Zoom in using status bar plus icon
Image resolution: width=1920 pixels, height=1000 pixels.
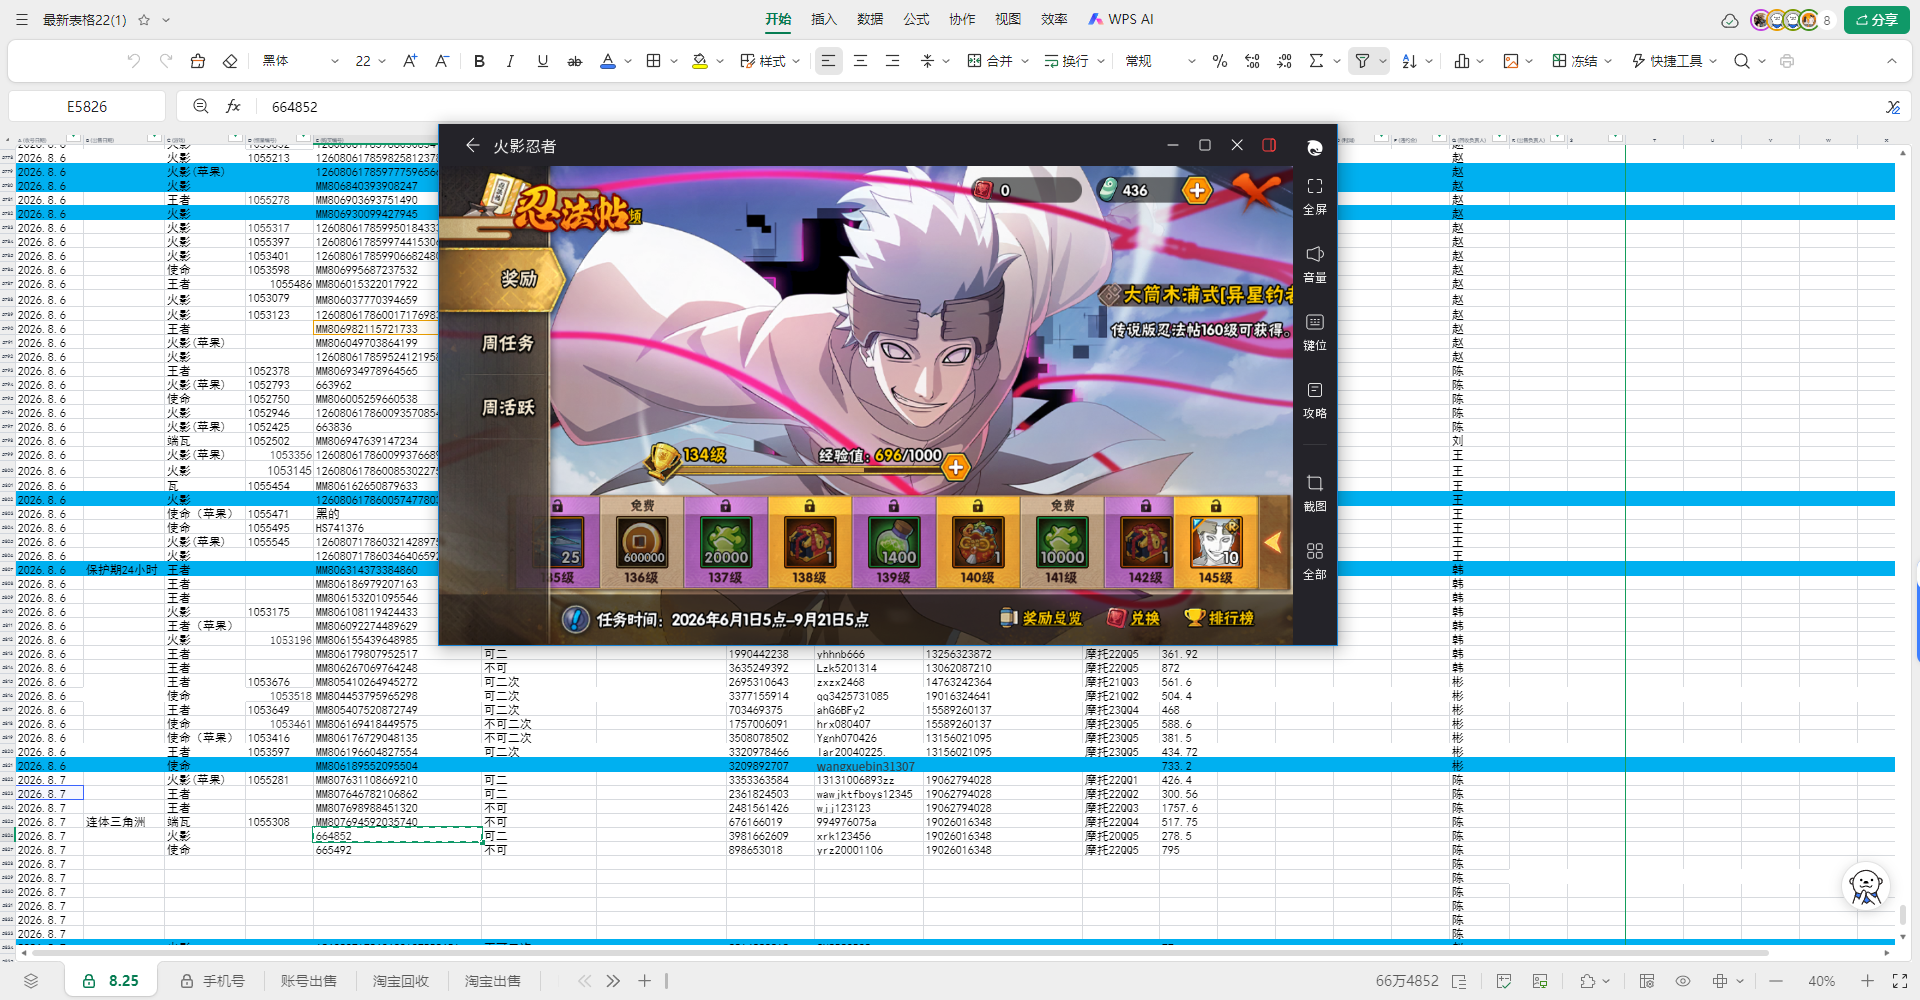(1867, 981)
